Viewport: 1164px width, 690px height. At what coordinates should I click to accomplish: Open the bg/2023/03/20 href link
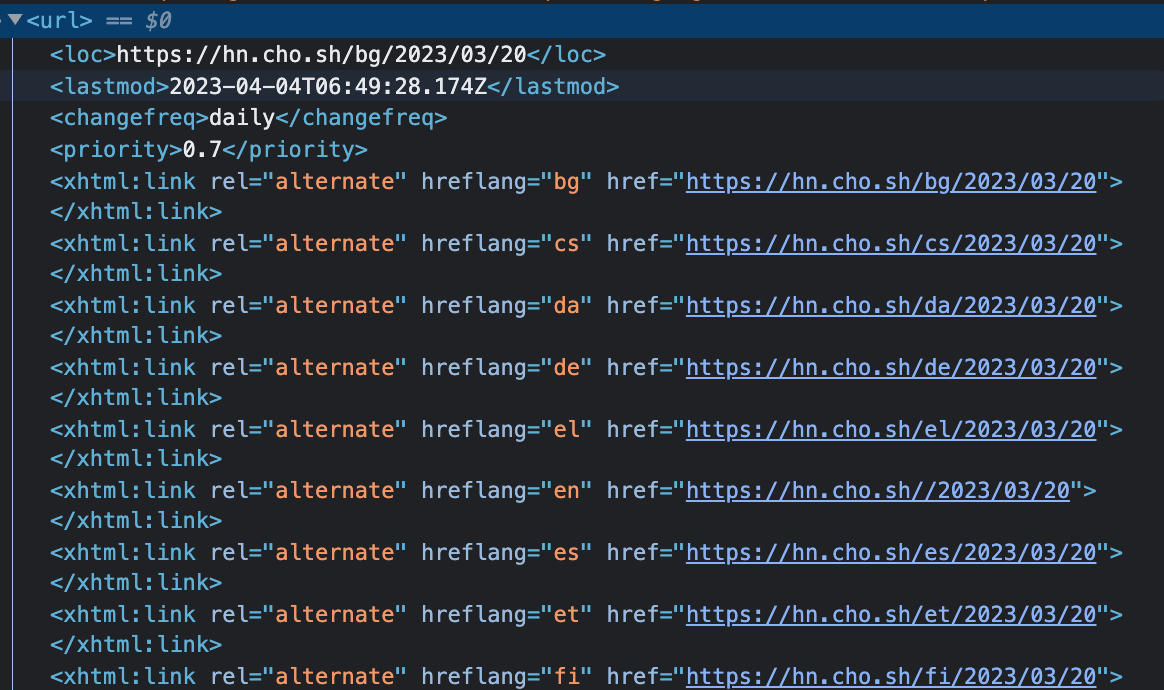coord(891,182)
